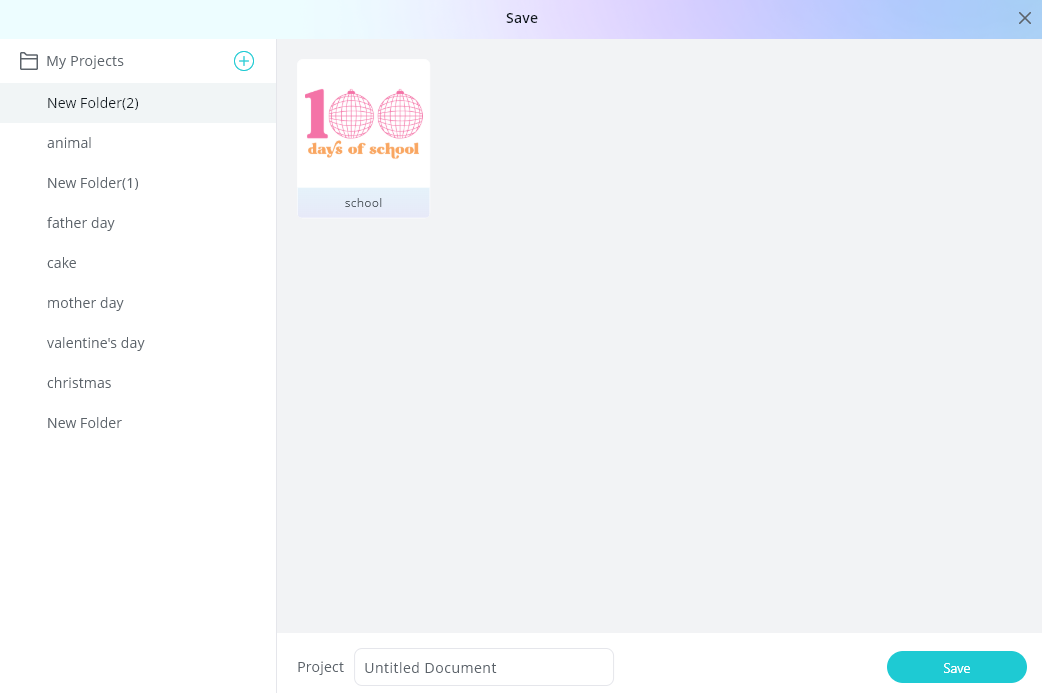Click the My Projects header label
The width and height of the screenshot is (1042, 693).
pos(85,61)
